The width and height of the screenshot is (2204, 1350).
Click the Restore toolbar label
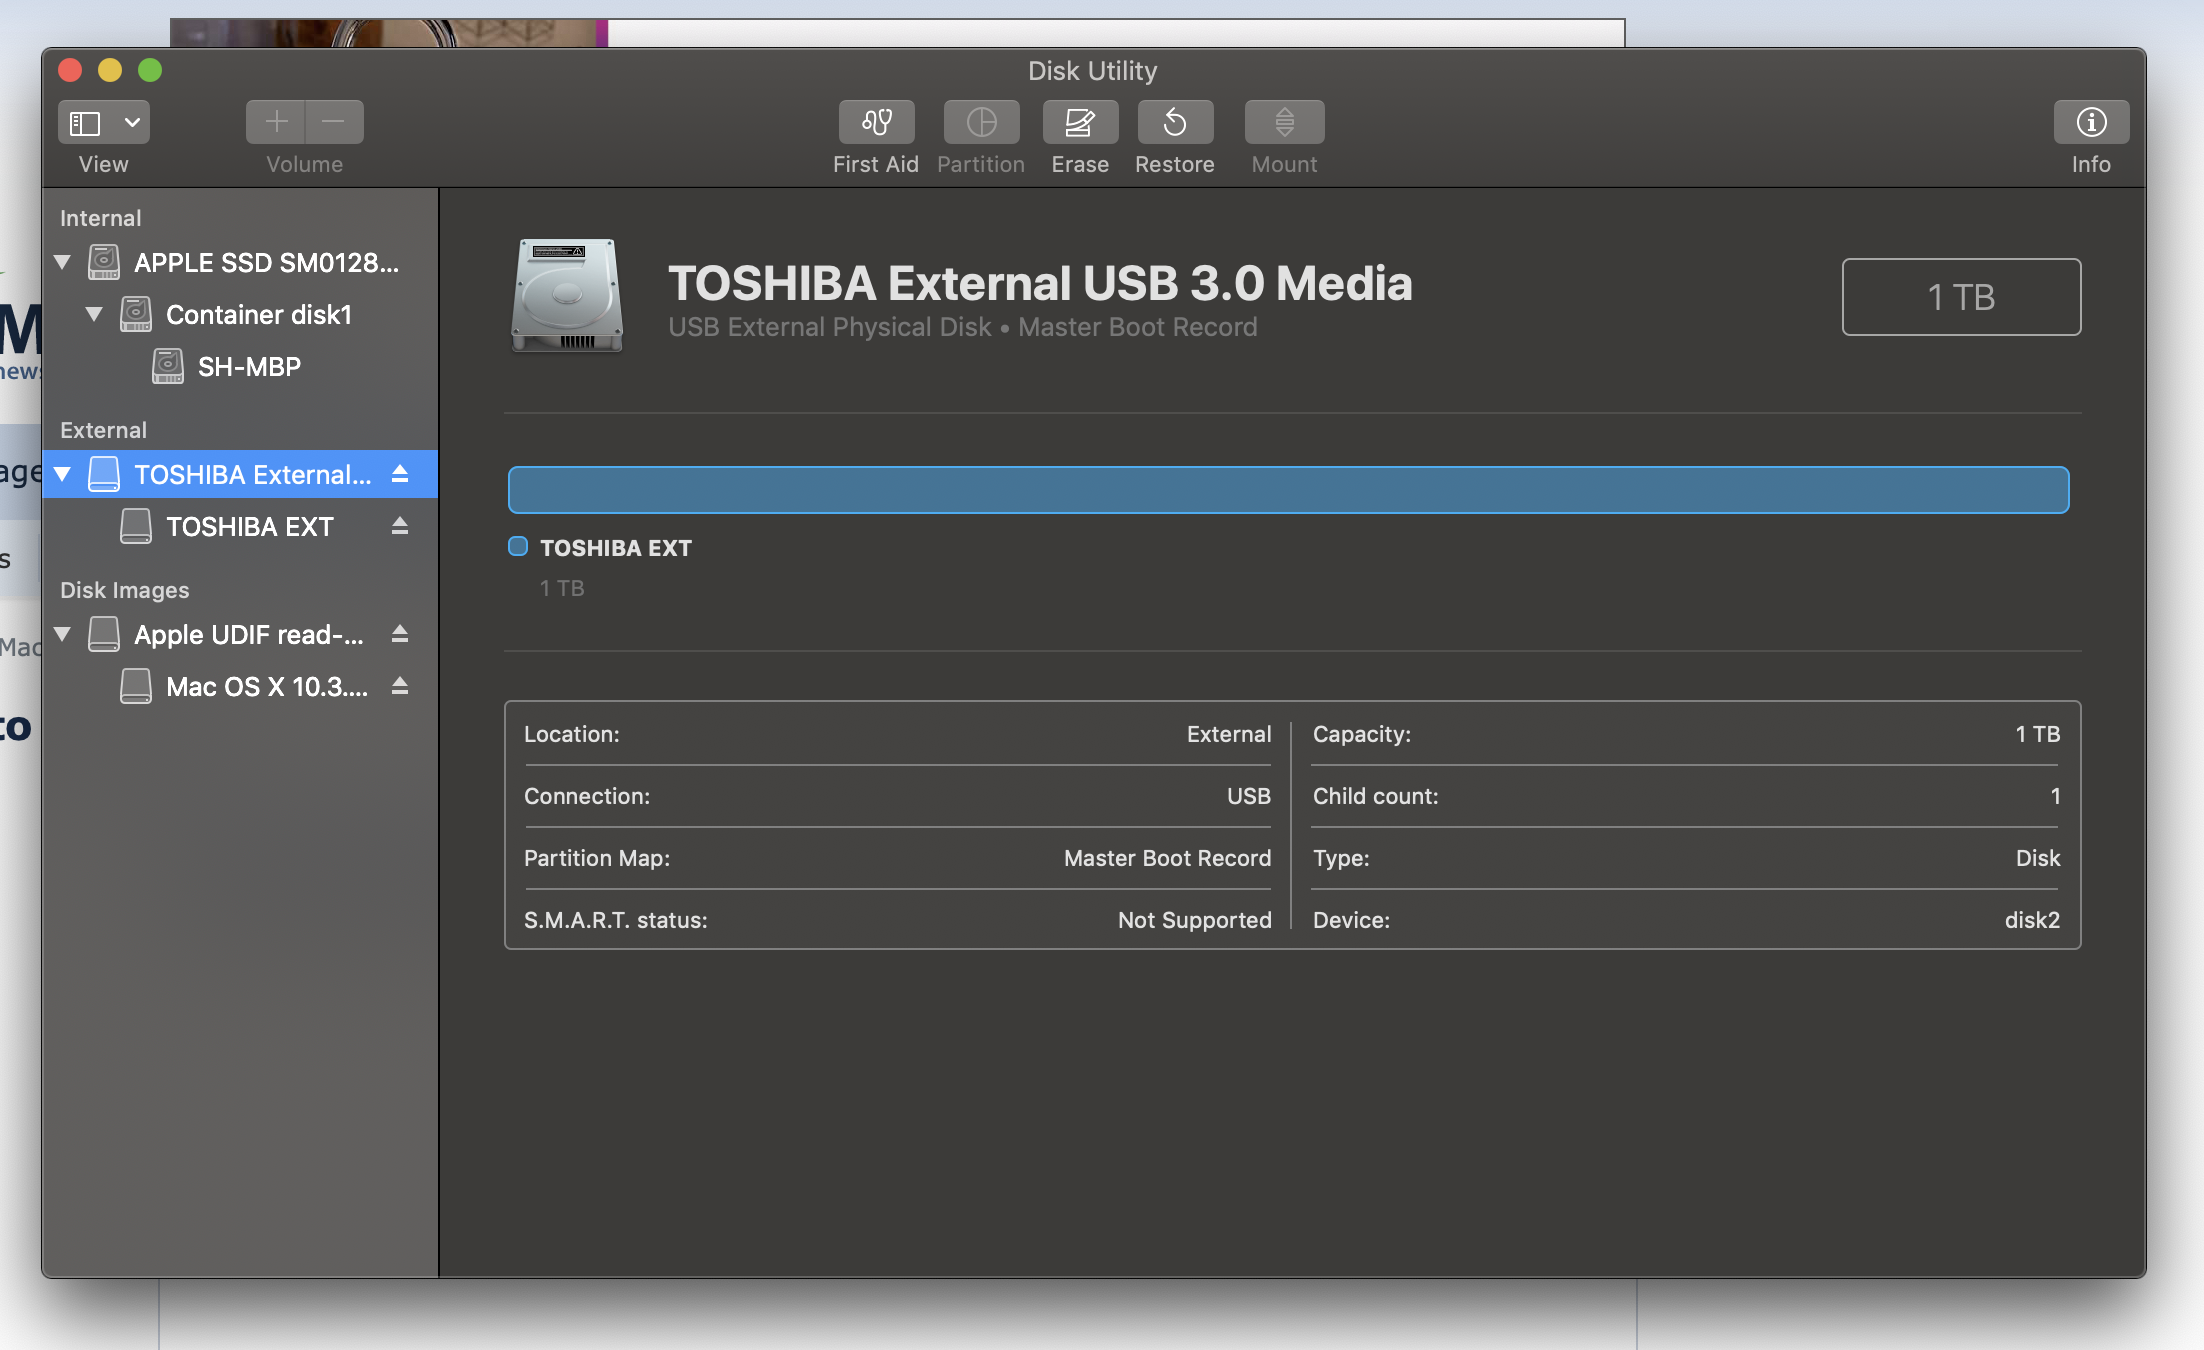(1175, 164)
